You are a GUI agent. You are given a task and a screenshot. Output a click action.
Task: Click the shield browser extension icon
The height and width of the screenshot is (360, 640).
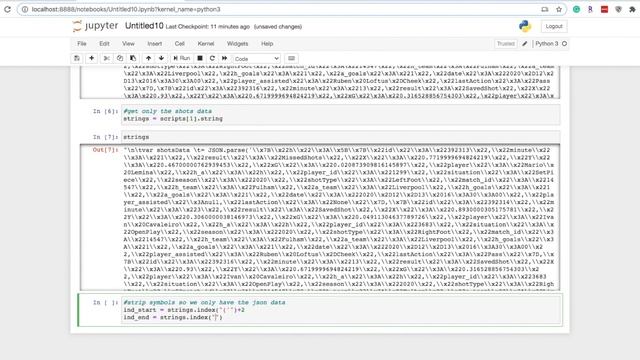pos(618,9)
